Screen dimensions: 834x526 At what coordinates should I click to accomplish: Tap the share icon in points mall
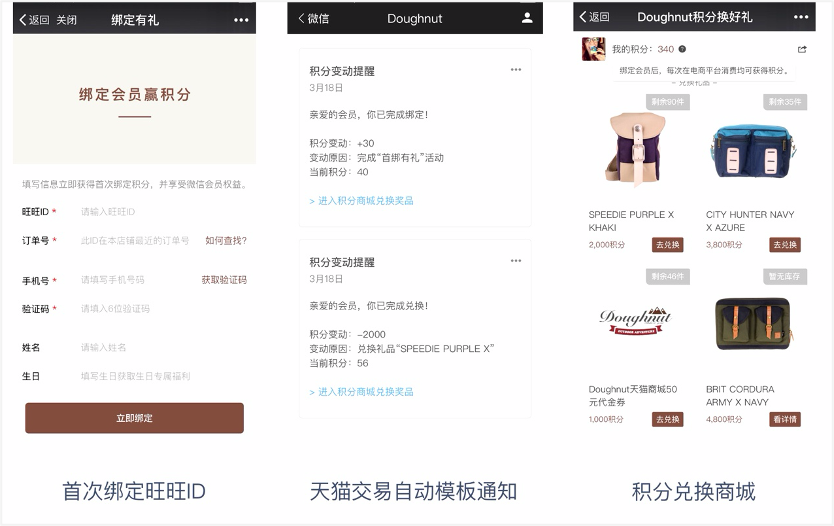click(802, 49)
